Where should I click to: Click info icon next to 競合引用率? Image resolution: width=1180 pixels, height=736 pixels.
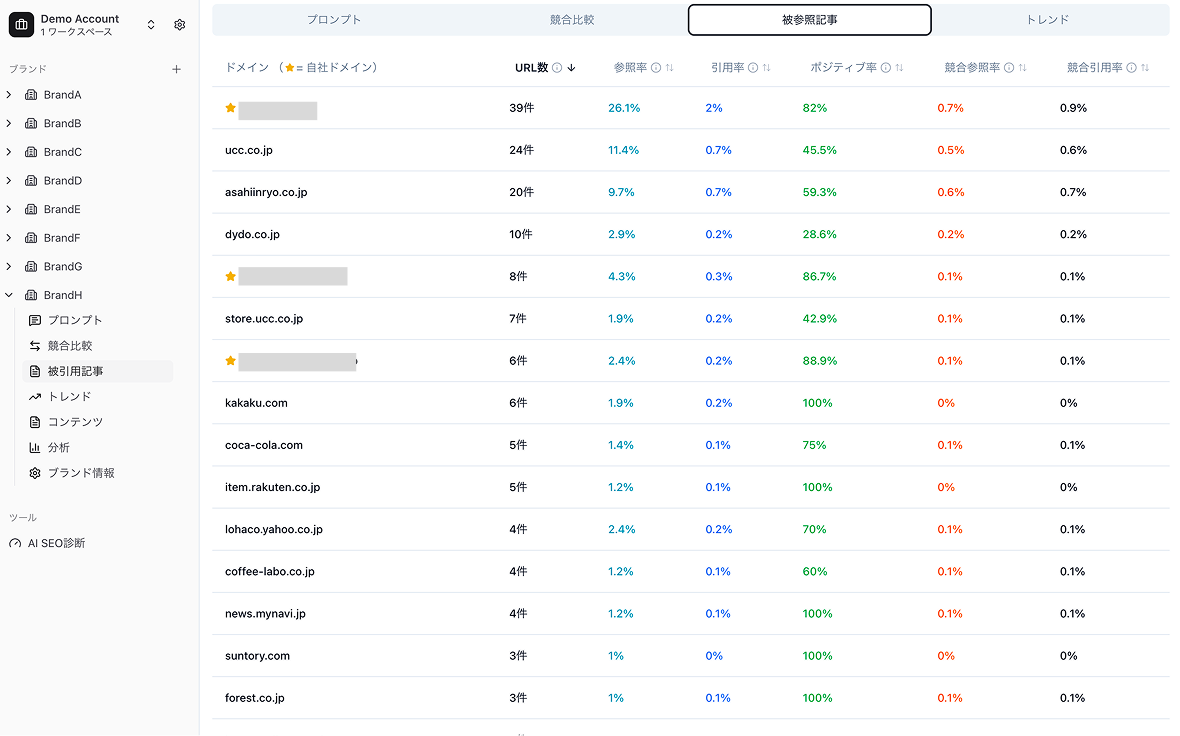(1131, 68)
